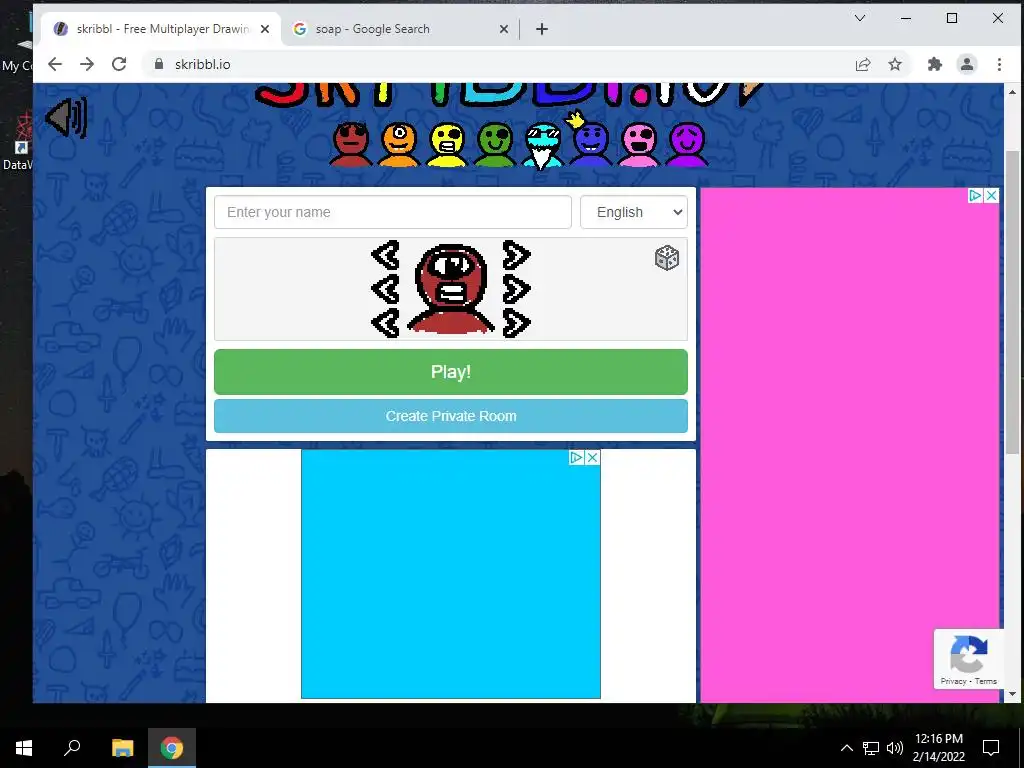The height and width of the screenshot is (768, 1024).
Task: Click top left arrow to change avatar eyes
Action: 385,255
